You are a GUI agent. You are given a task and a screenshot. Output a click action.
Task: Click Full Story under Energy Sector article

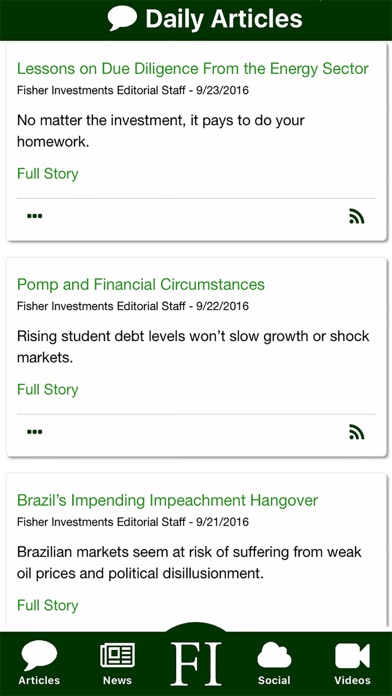(x=48, y=174)
